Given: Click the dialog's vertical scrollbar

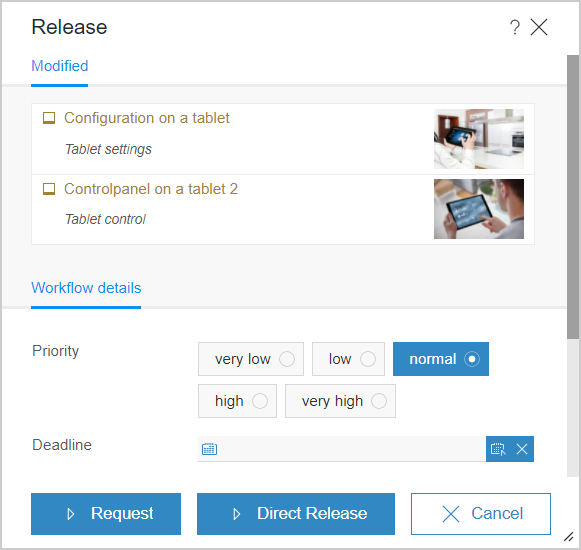Looking at the screenshot, I should (x=573, y=196).
